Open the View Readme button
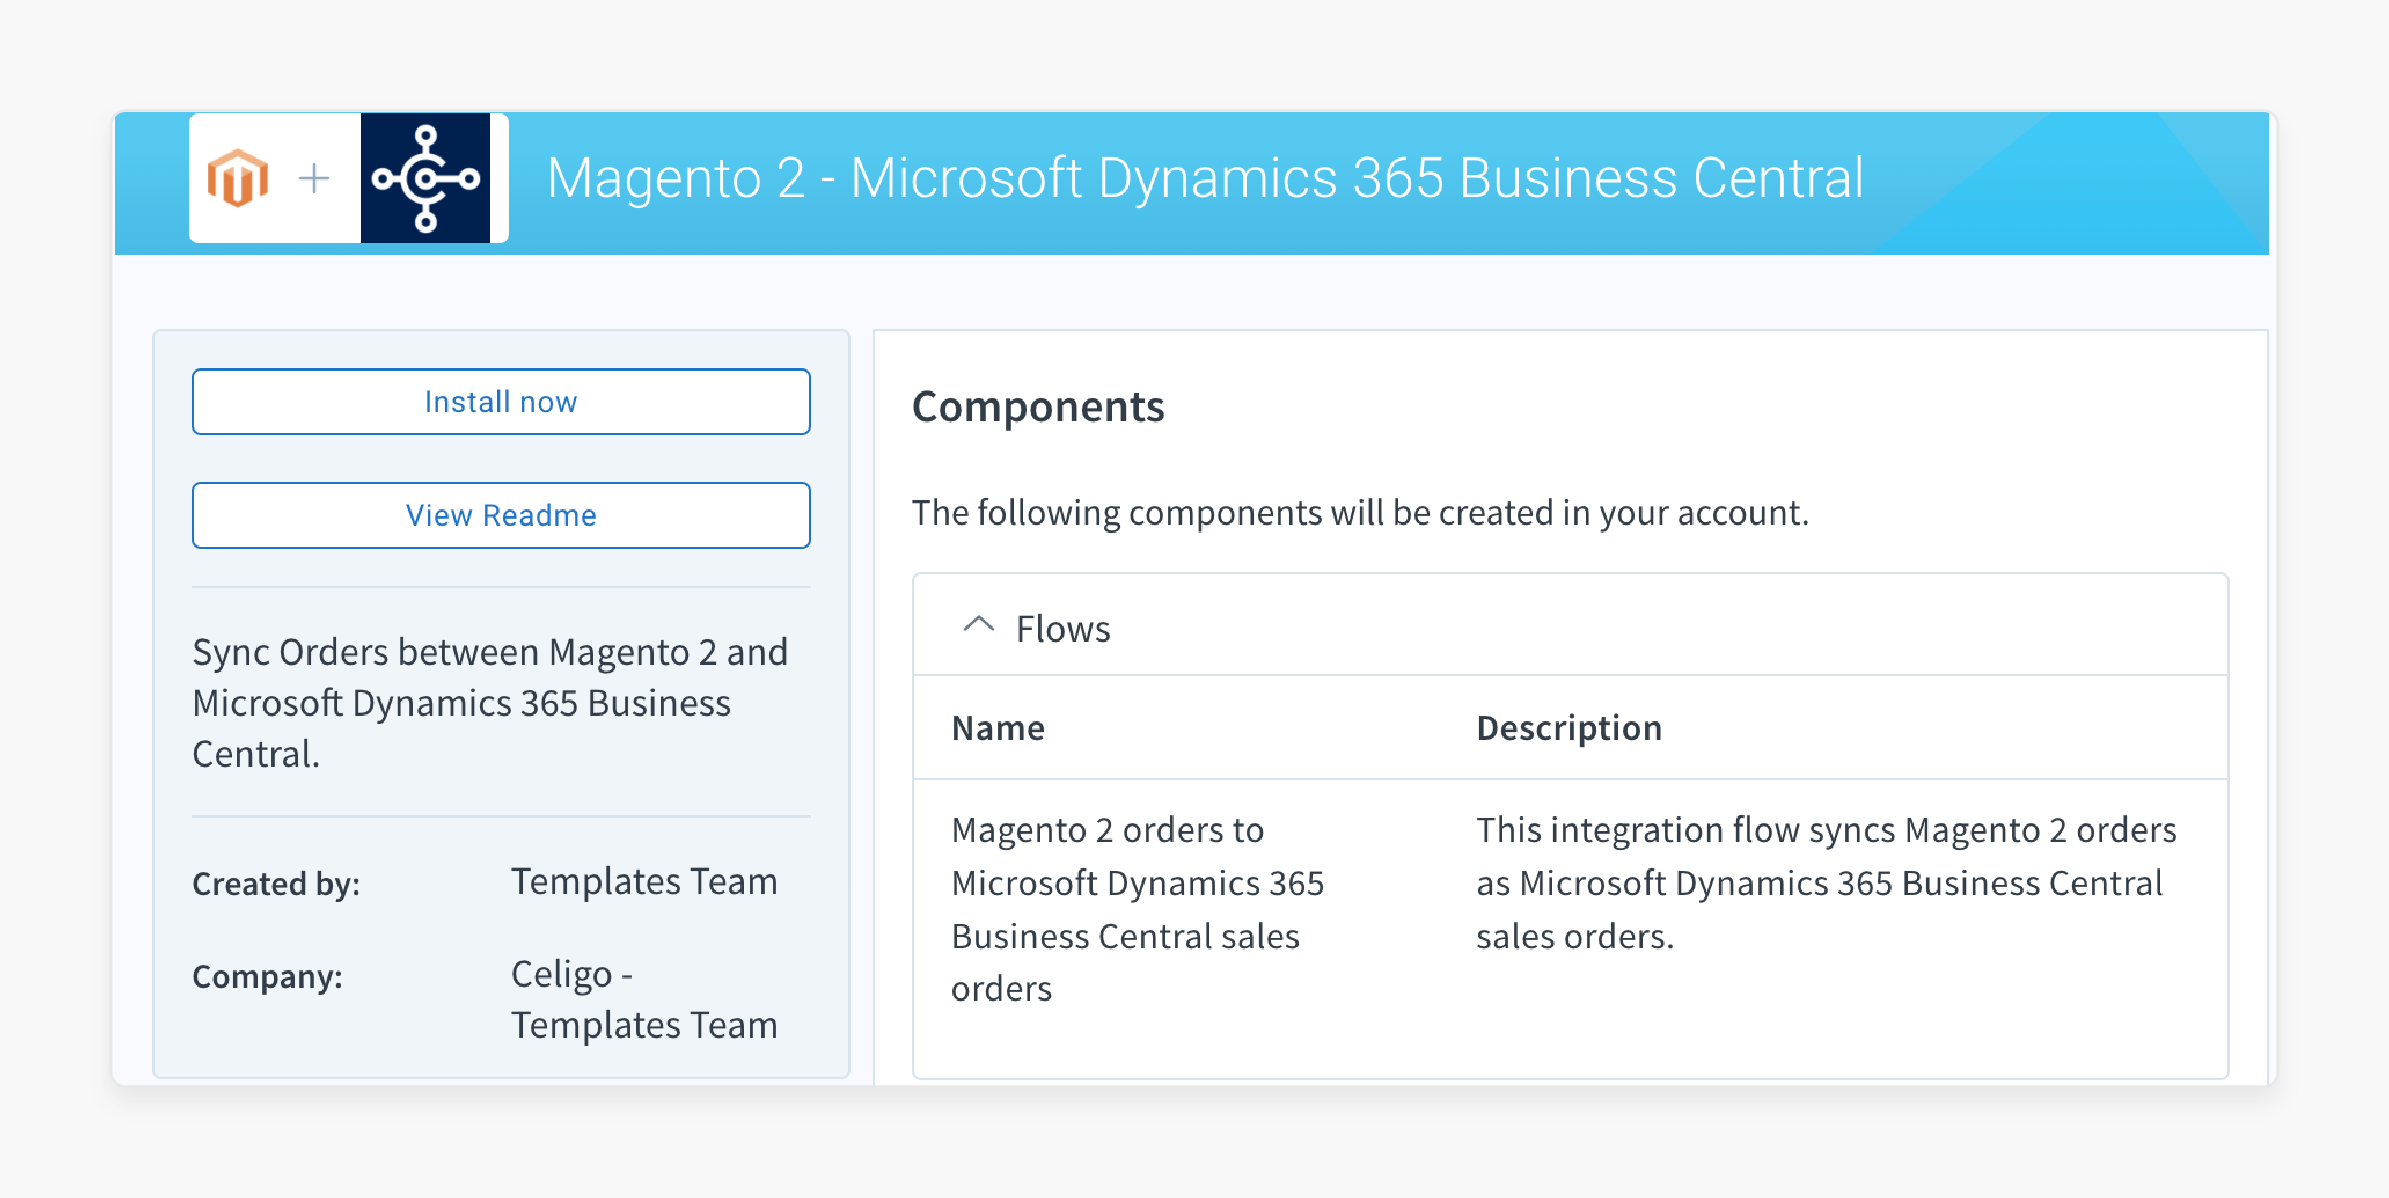2389x1198 pixels. pyautogui.click(x=501, y=515)
